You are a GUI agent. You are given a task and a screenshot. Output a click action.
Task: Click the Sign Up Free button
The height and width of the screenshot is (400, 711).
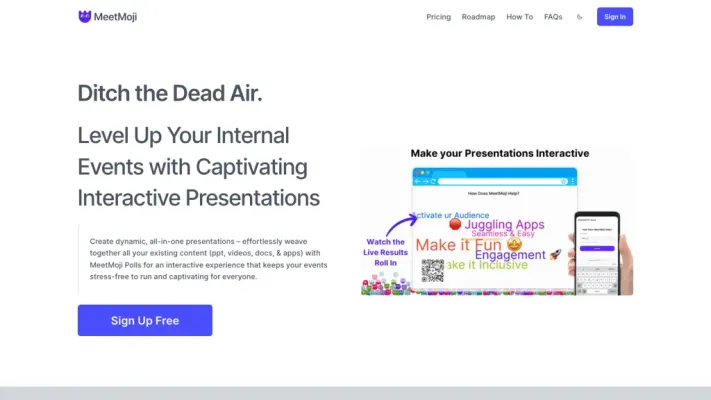click(145, 320)
